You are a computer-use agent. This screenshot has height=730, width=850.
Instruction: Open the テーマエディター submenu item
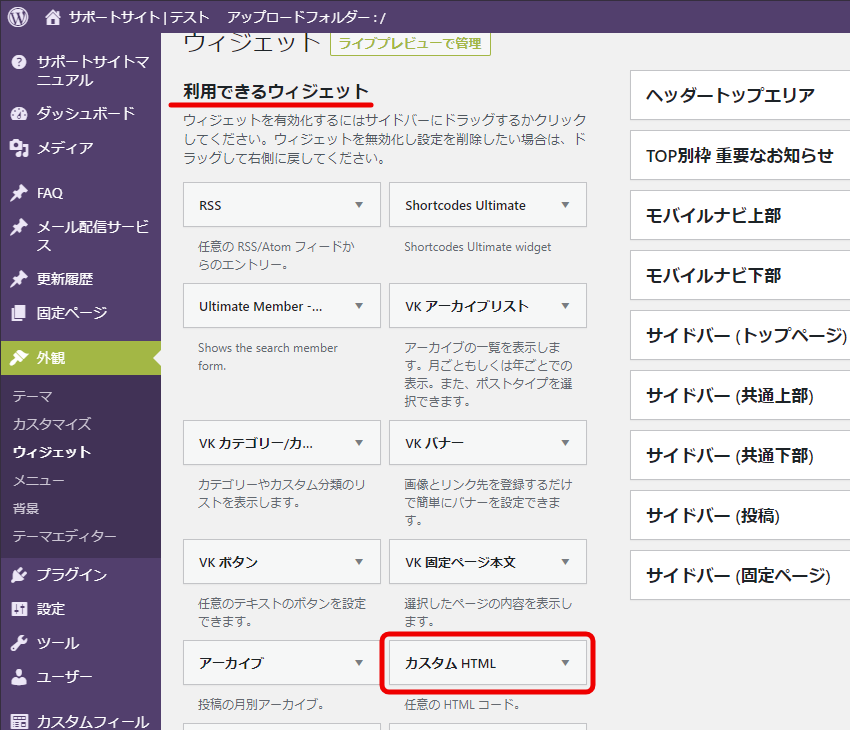pyautogui.click(x=64, y=537)
